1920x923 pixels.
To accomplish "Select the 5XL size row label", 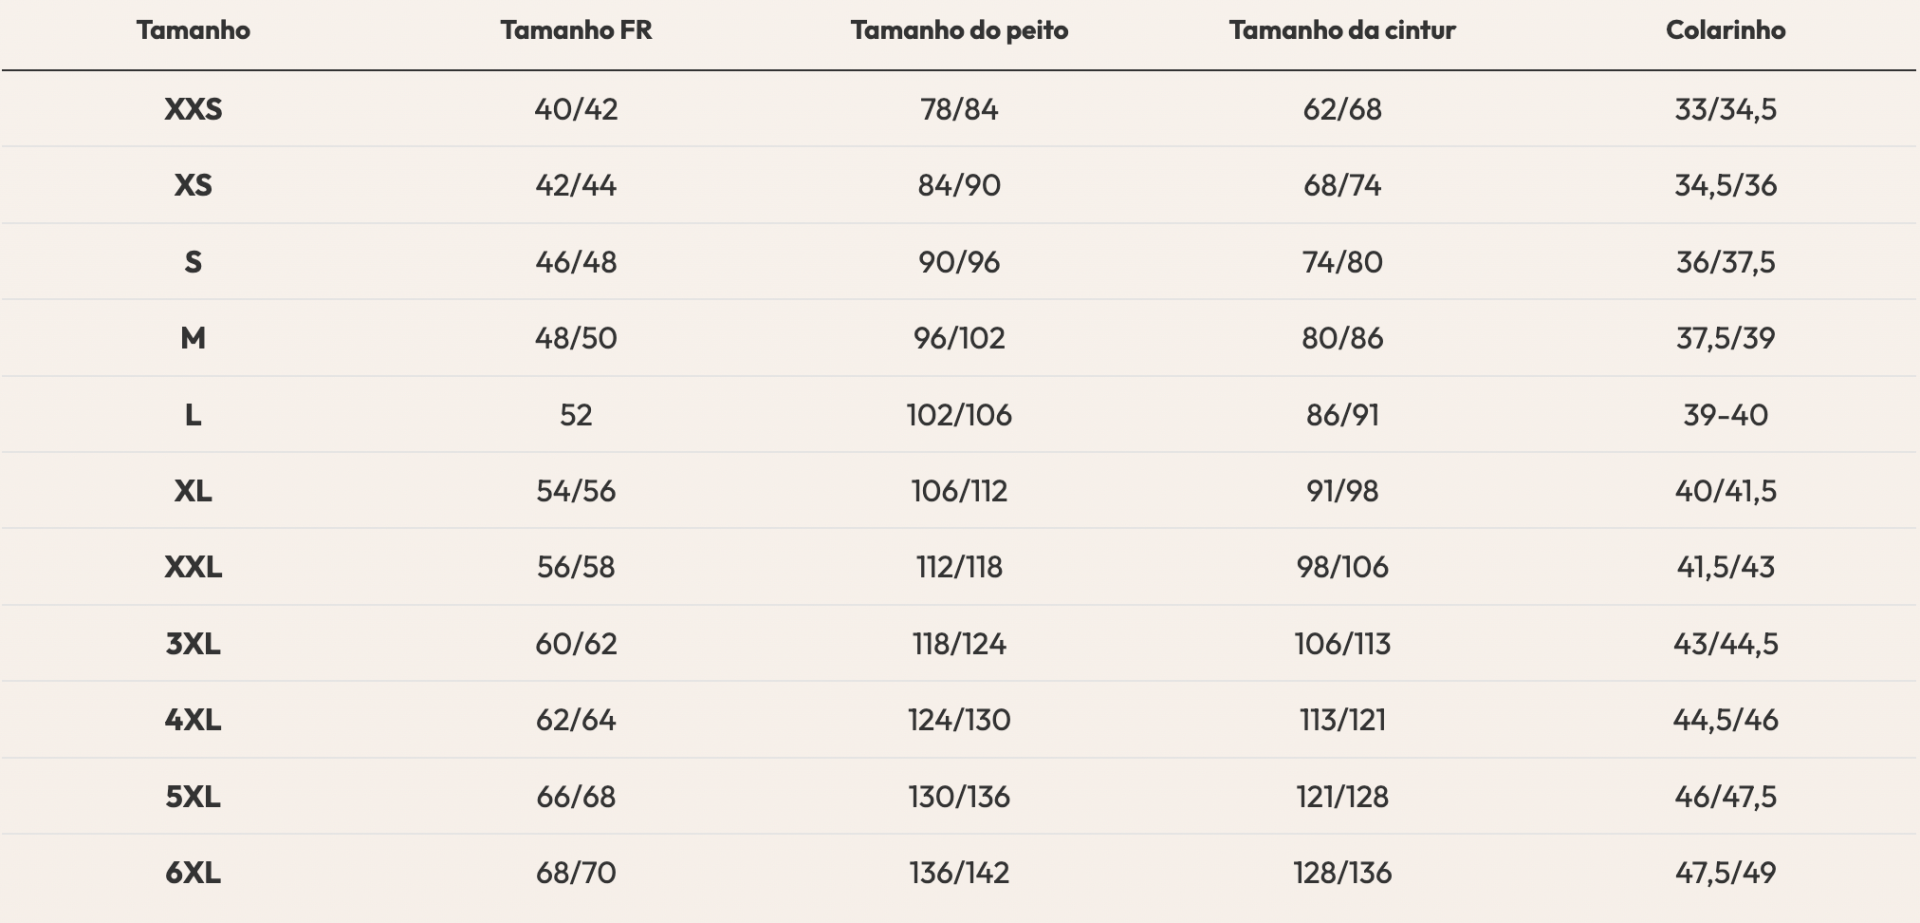I will pyautogui.click(x=193, y=797).
